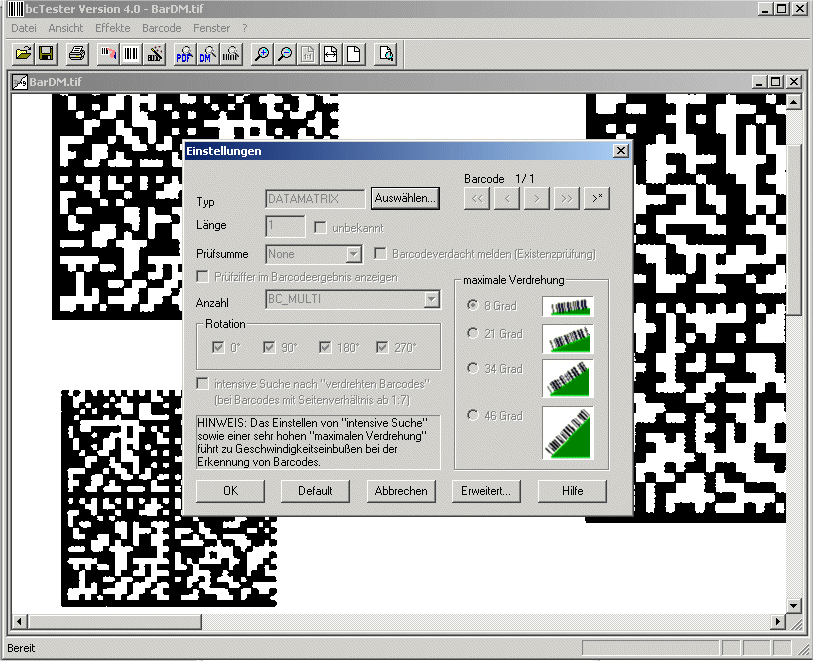Click the Hilfe button
The width and height of the screenshot is (813, 661).
572,490
